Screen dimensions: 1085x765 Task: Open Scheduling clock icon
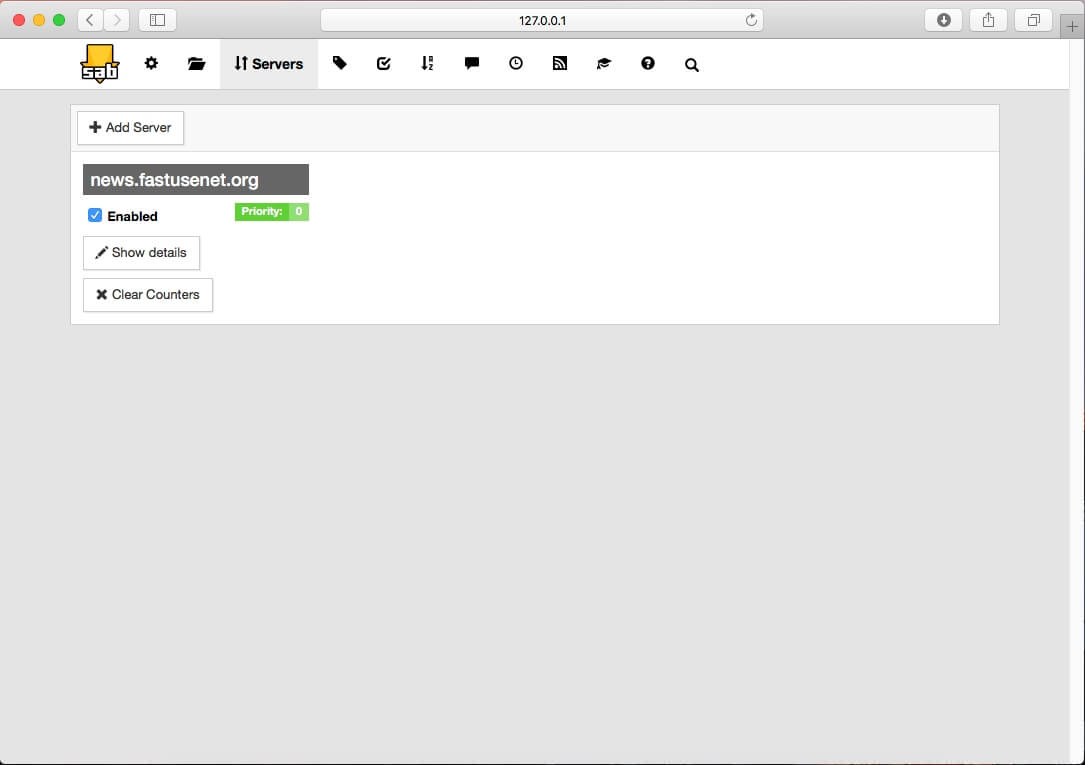coord(516,64)
